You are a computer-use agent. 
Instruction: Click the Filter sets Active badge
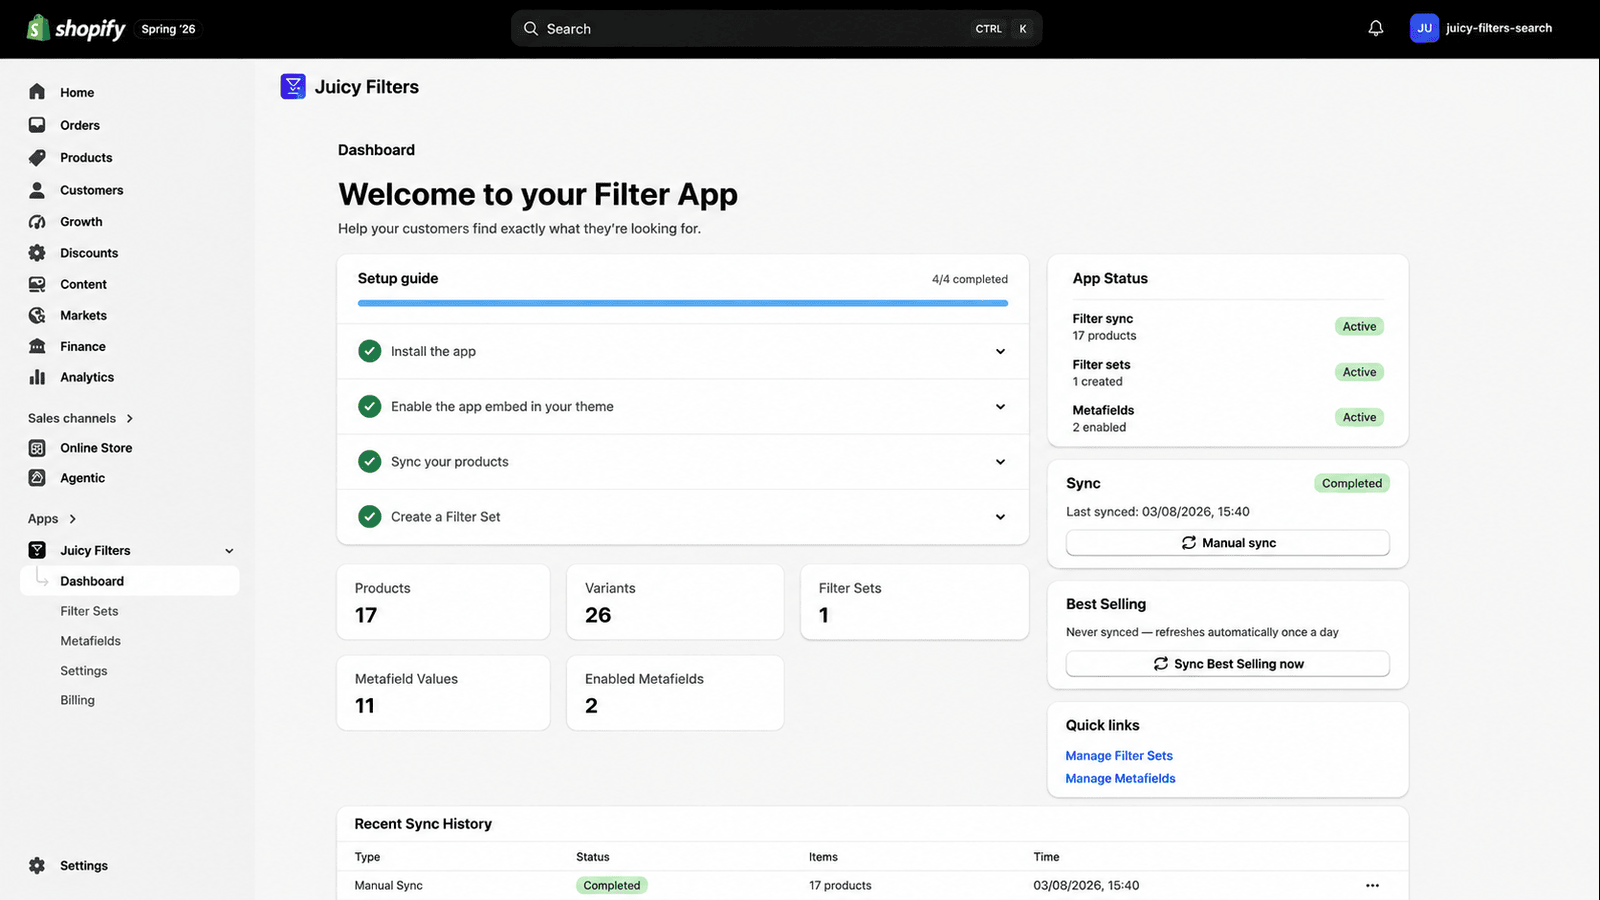1359,372
